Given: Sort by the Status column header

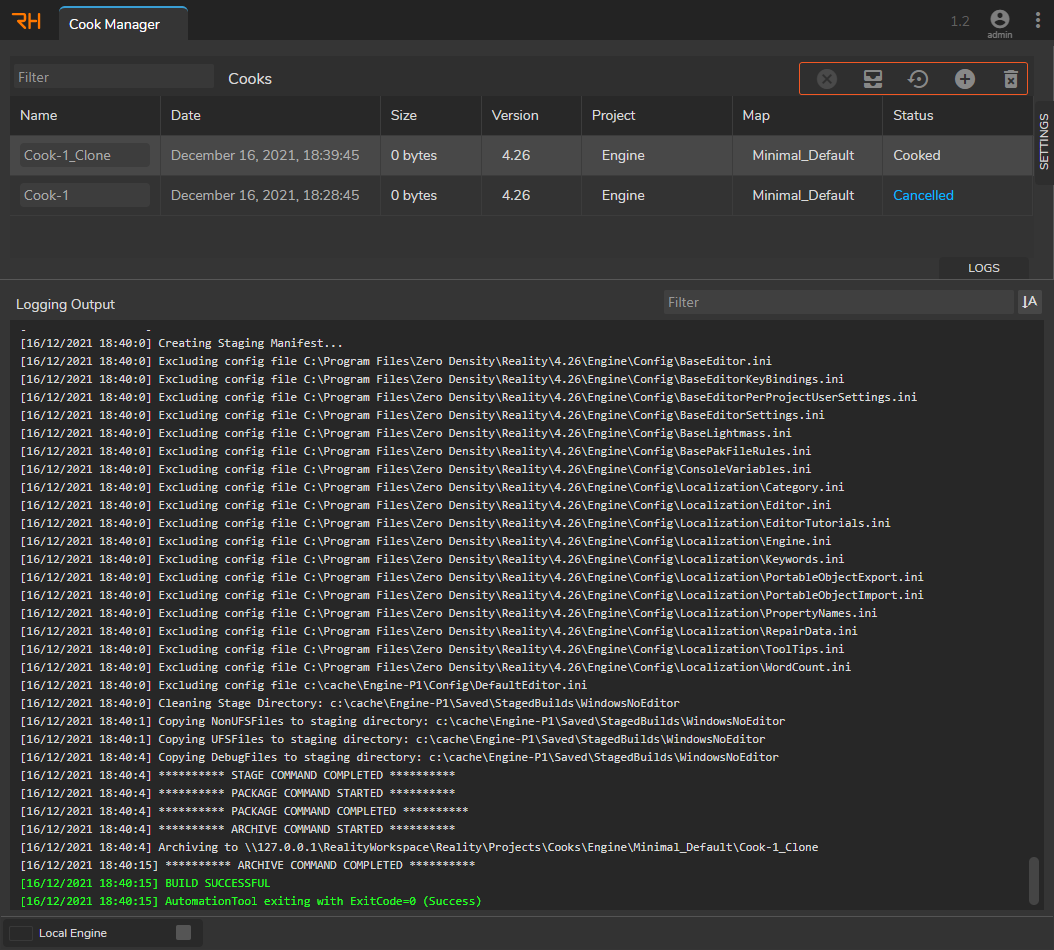Looking at the screenshot, I should tap(913, 115).
